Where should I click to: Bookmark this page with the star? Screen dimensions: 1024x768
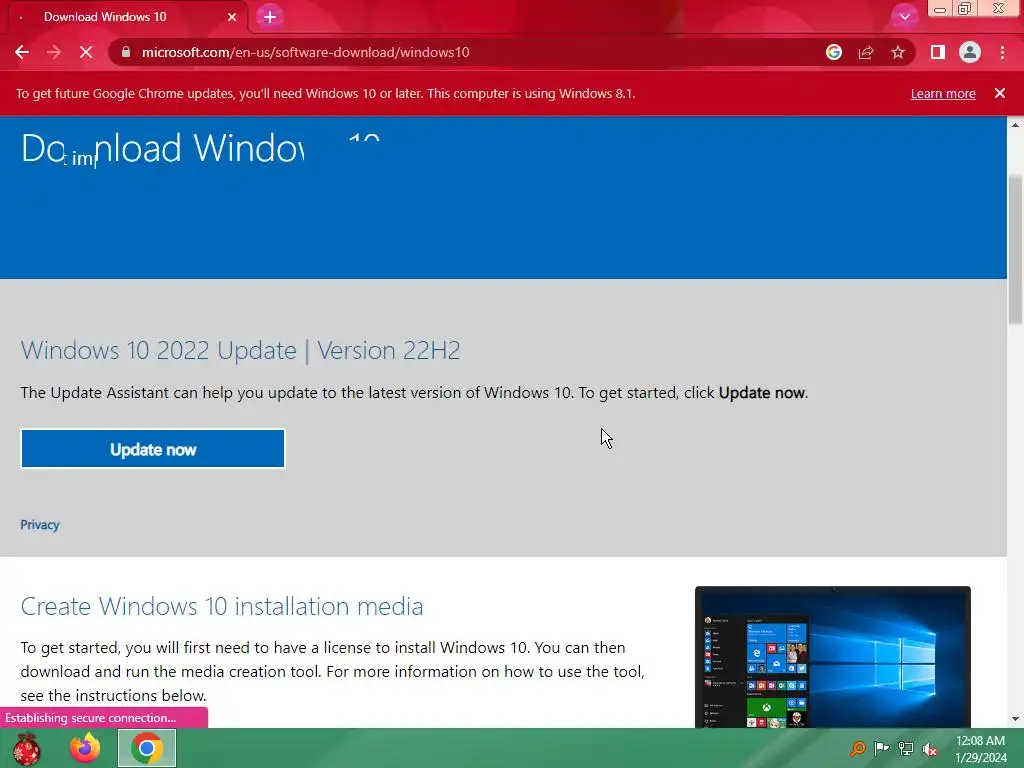click(x=898, y=52)
